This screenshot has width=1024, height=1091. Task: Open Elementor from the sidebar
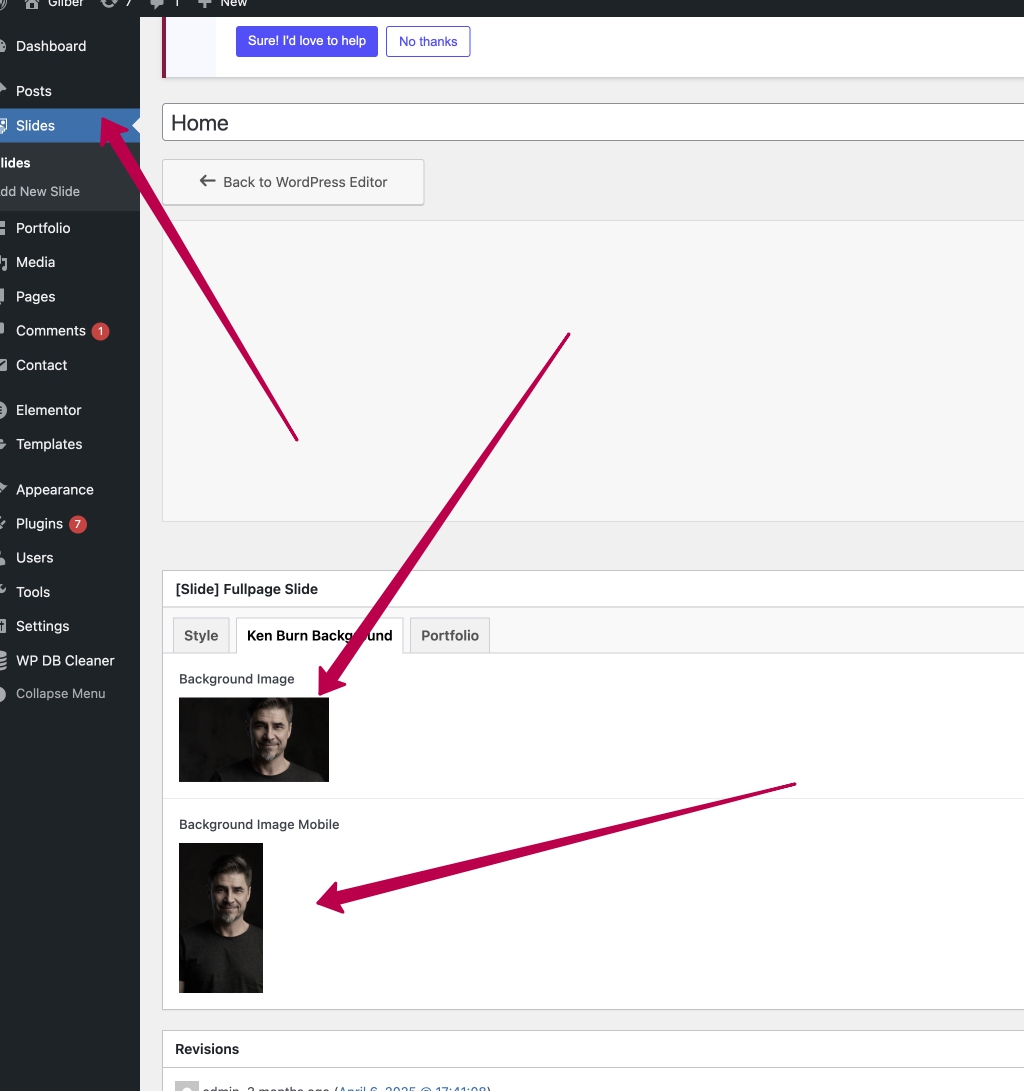click(x=48, y=410)
